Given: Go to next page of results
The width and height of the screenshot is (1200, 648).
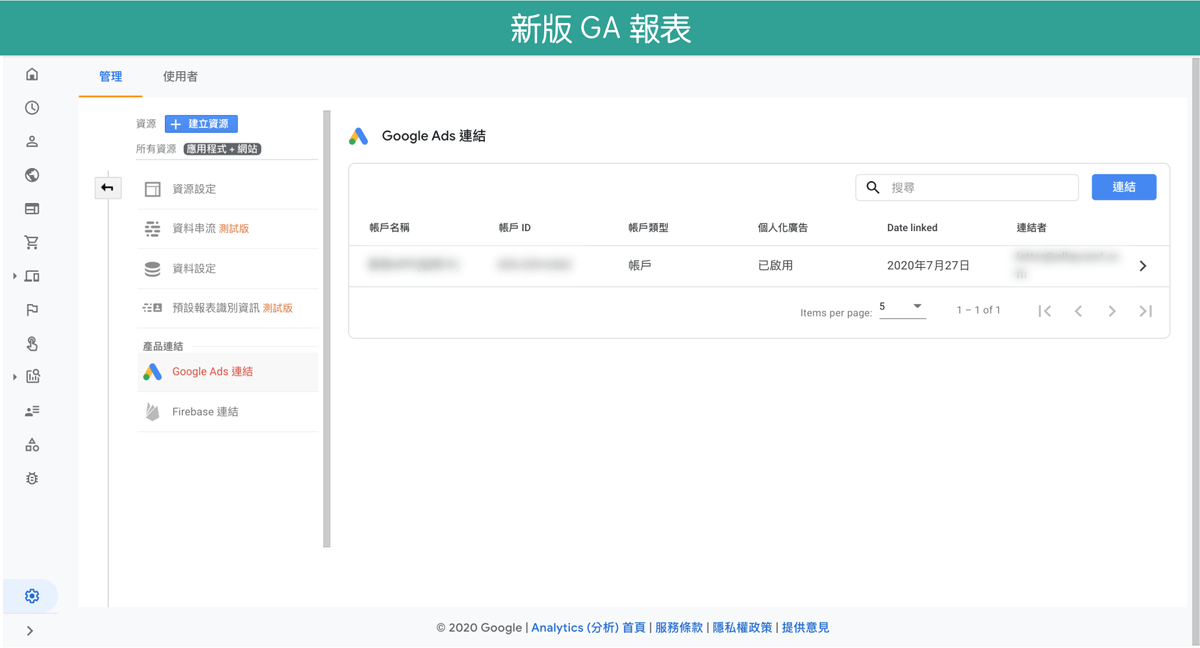Looking at the screenshot, I should coord(1112,311).
